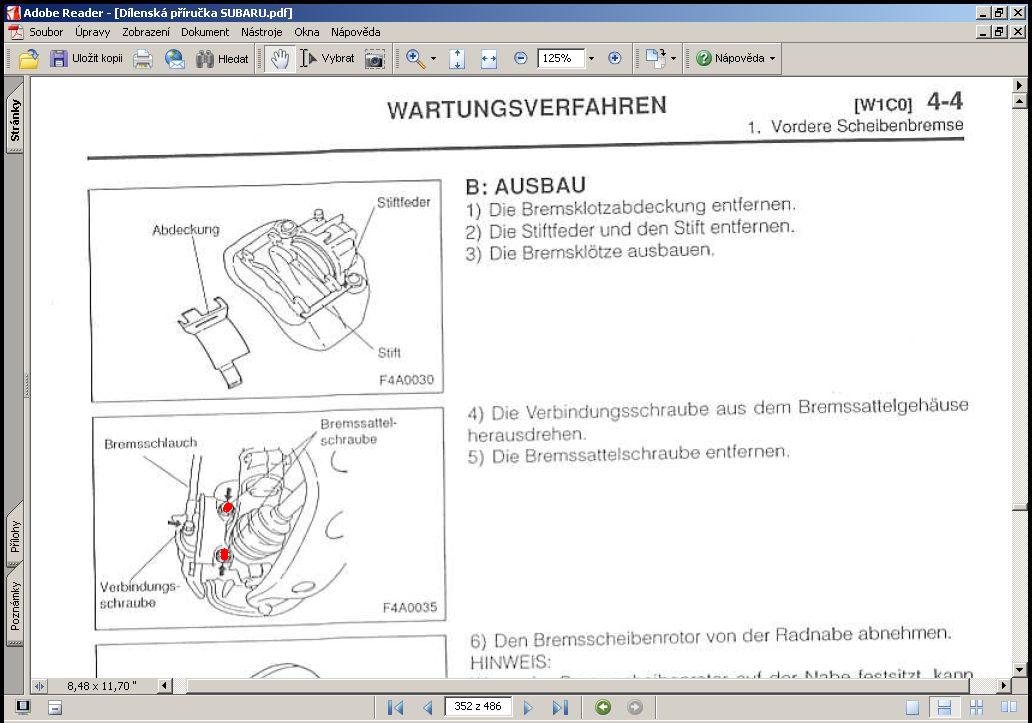Click the Print icon in toolbar
Screen dimensions: 1032x723
coord(143,59)
